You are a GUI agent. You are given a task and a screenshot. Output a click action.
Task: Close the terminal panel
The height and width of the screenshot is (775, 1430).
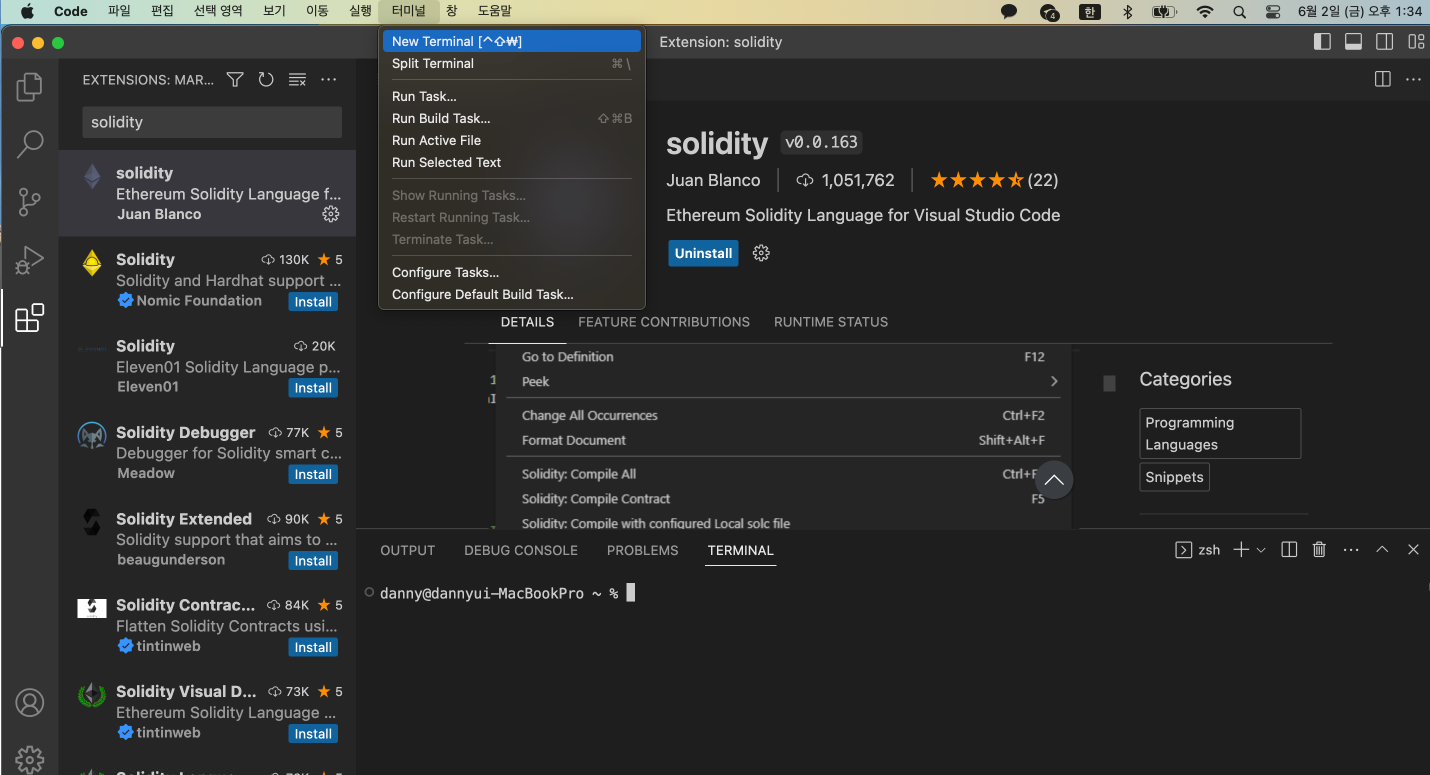[x=1413, y=550]
